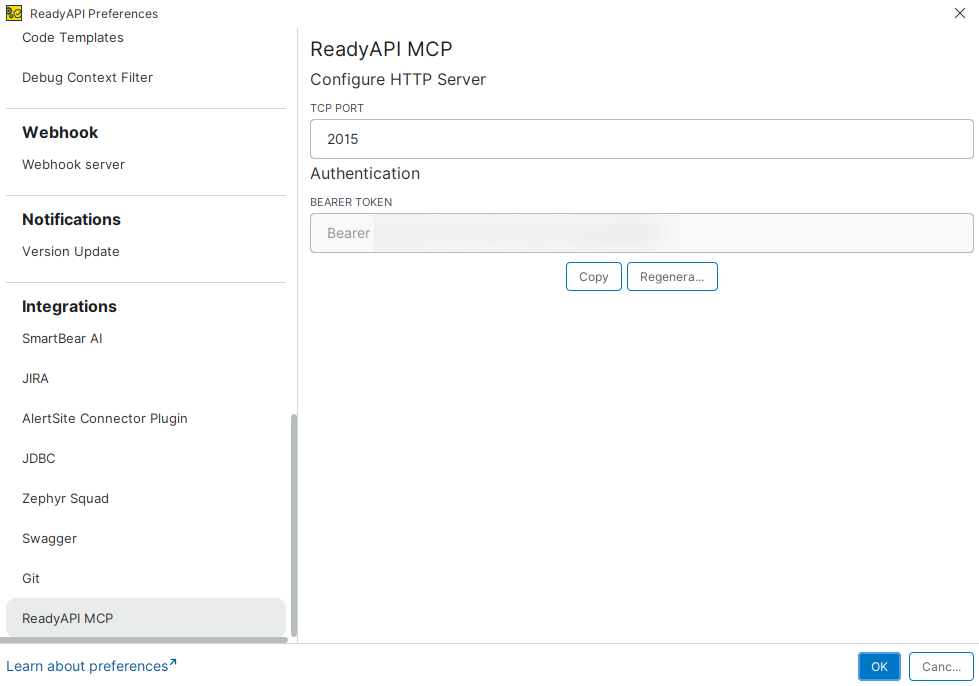This screenshot has height=686, width=979.
Task: Click the sidebar vertical scrollbar
Action: (293, 524)
